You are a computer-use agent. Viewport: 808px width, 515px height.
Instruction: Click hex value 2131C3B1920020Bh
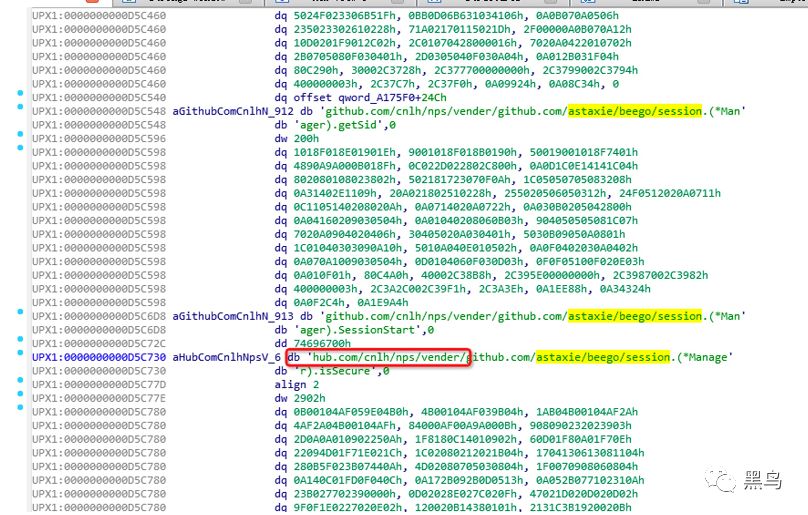[581, 508]
